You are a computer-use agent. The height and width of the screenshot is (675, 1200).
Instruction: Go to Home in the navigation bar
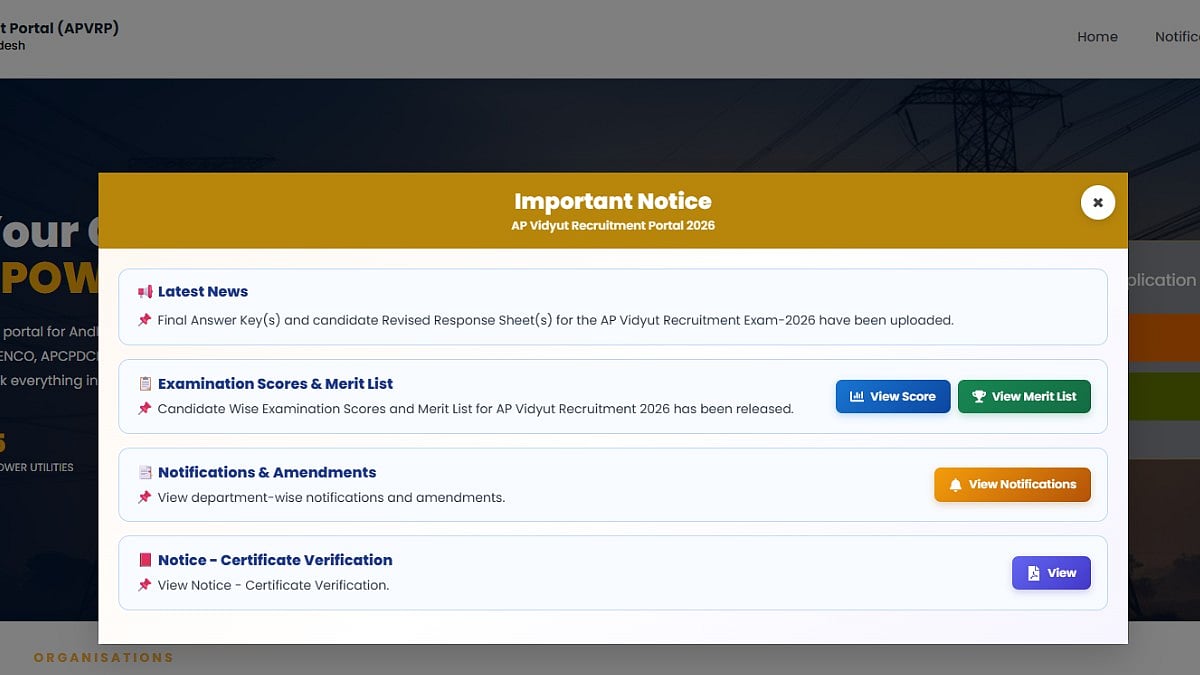tap(1097, 36)
